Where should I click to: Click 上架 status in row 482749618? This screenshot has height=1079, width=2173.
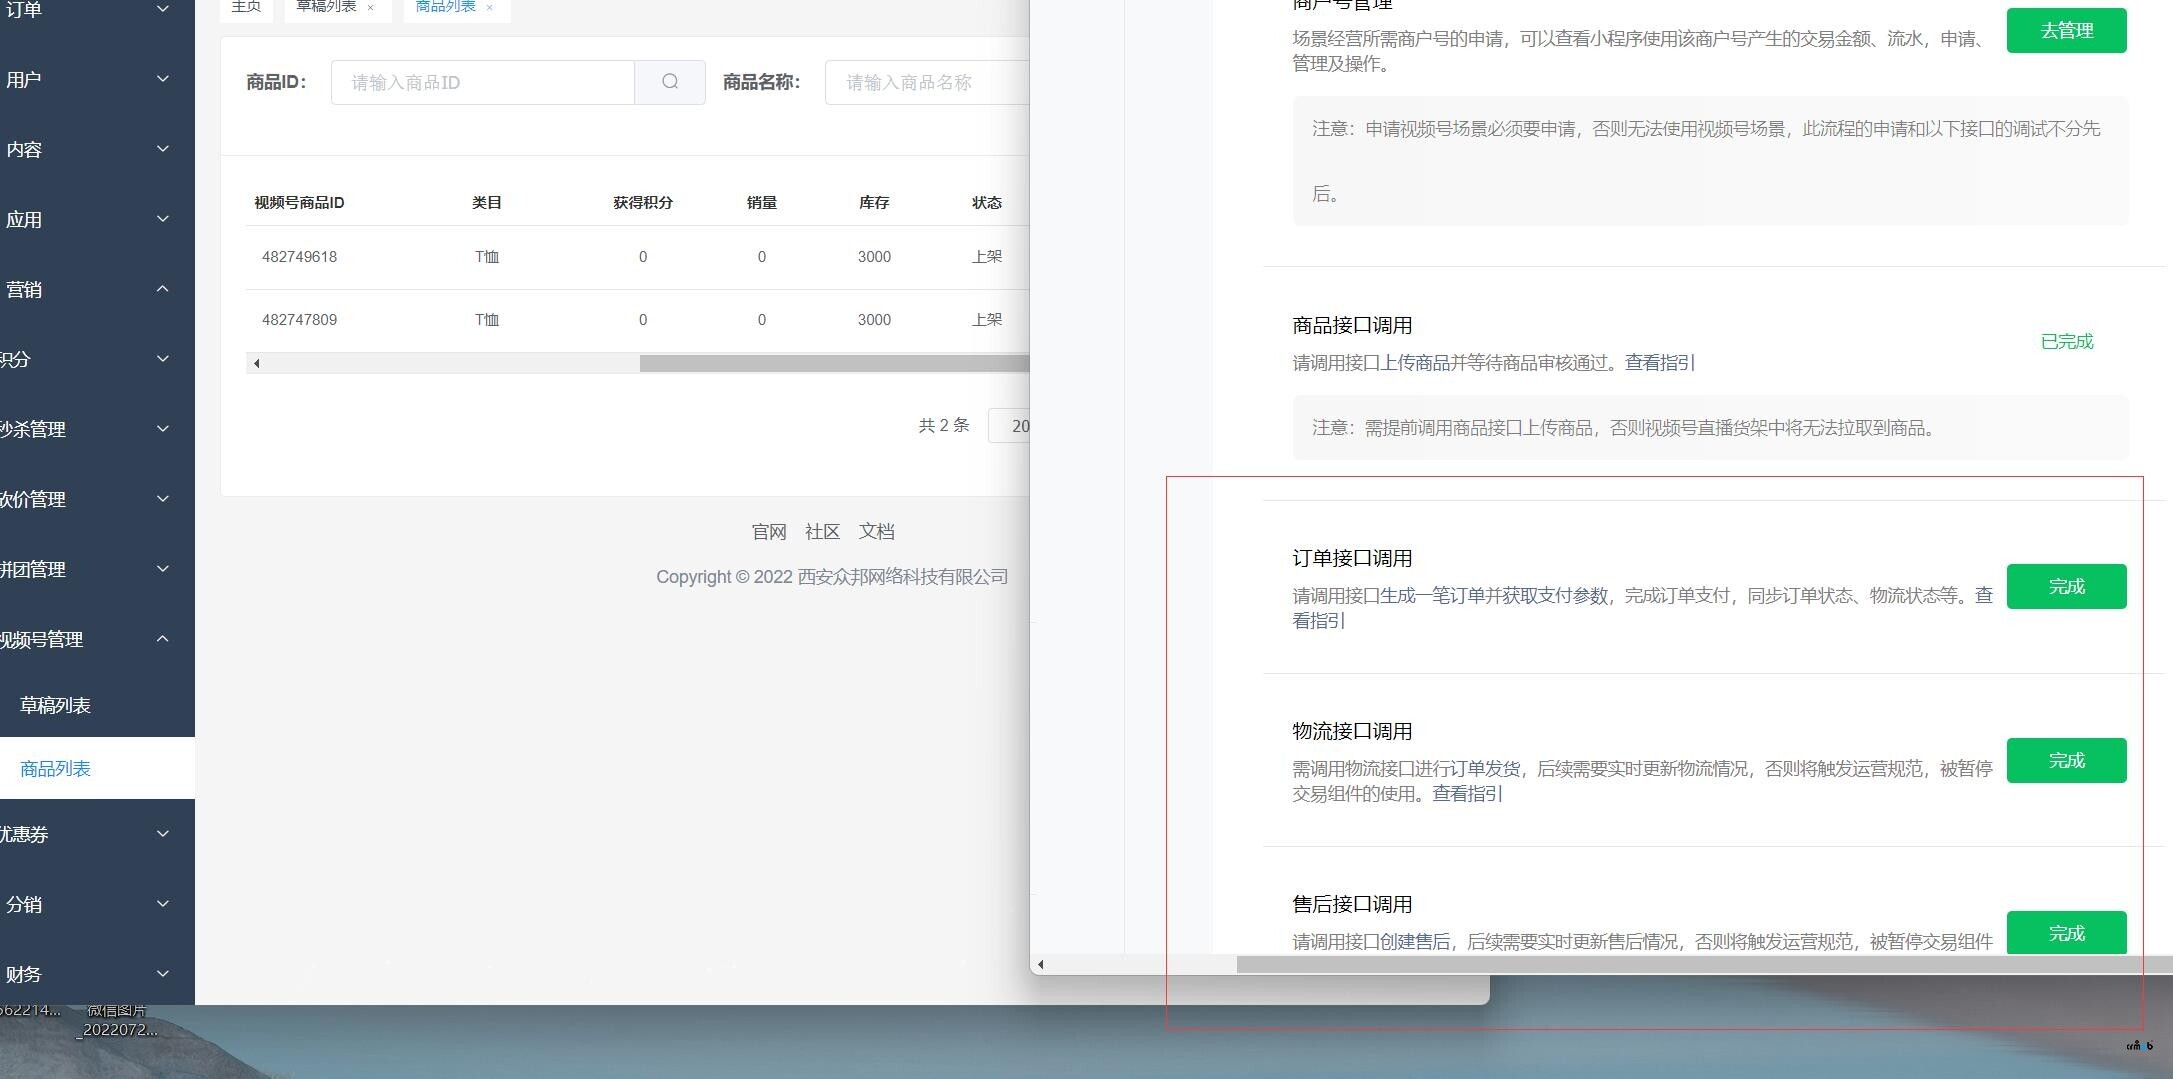(x=987, y=257)
